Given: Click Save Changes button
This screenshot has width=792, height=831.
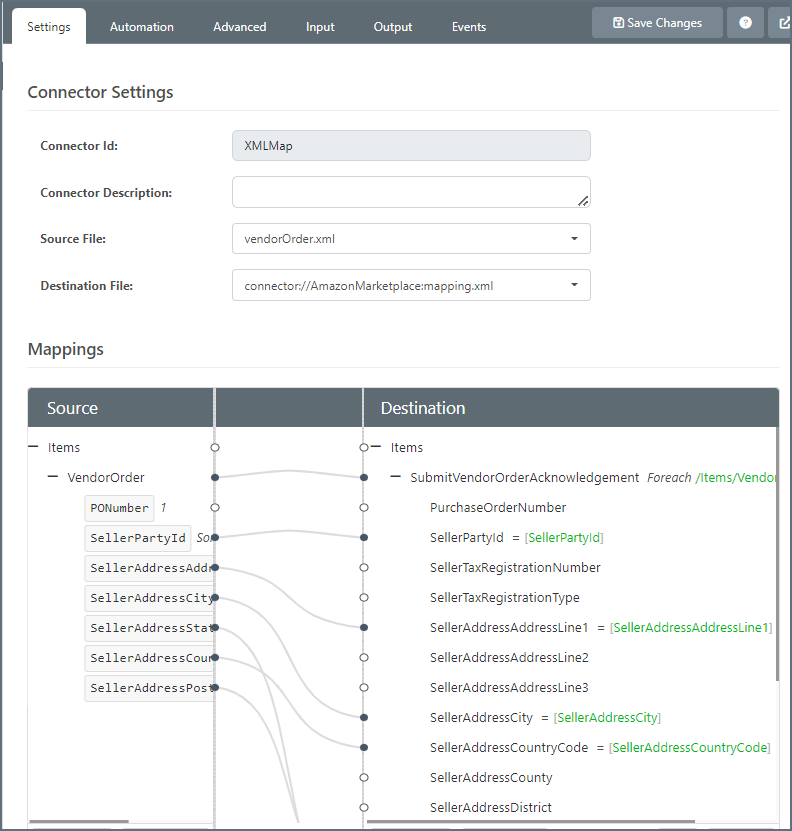Looking at the screenshot, I should (657, 23).
